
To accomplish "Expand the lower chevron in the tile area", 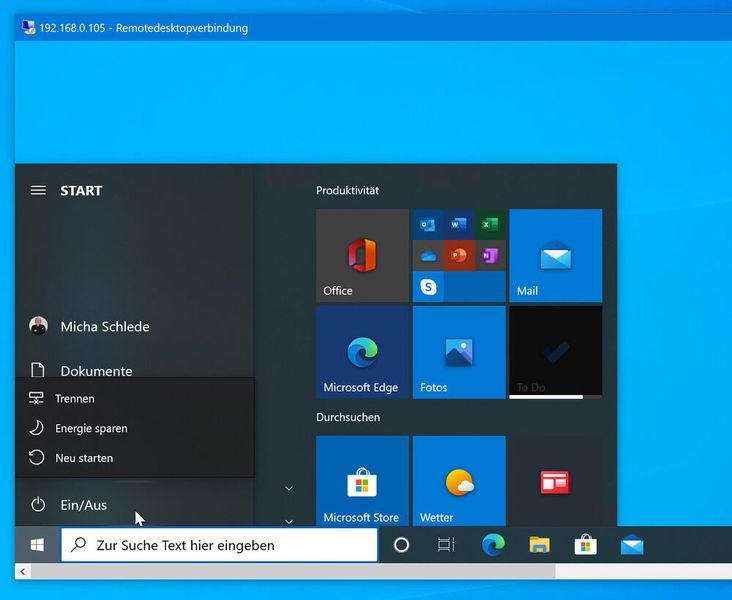I will point(289,521).
